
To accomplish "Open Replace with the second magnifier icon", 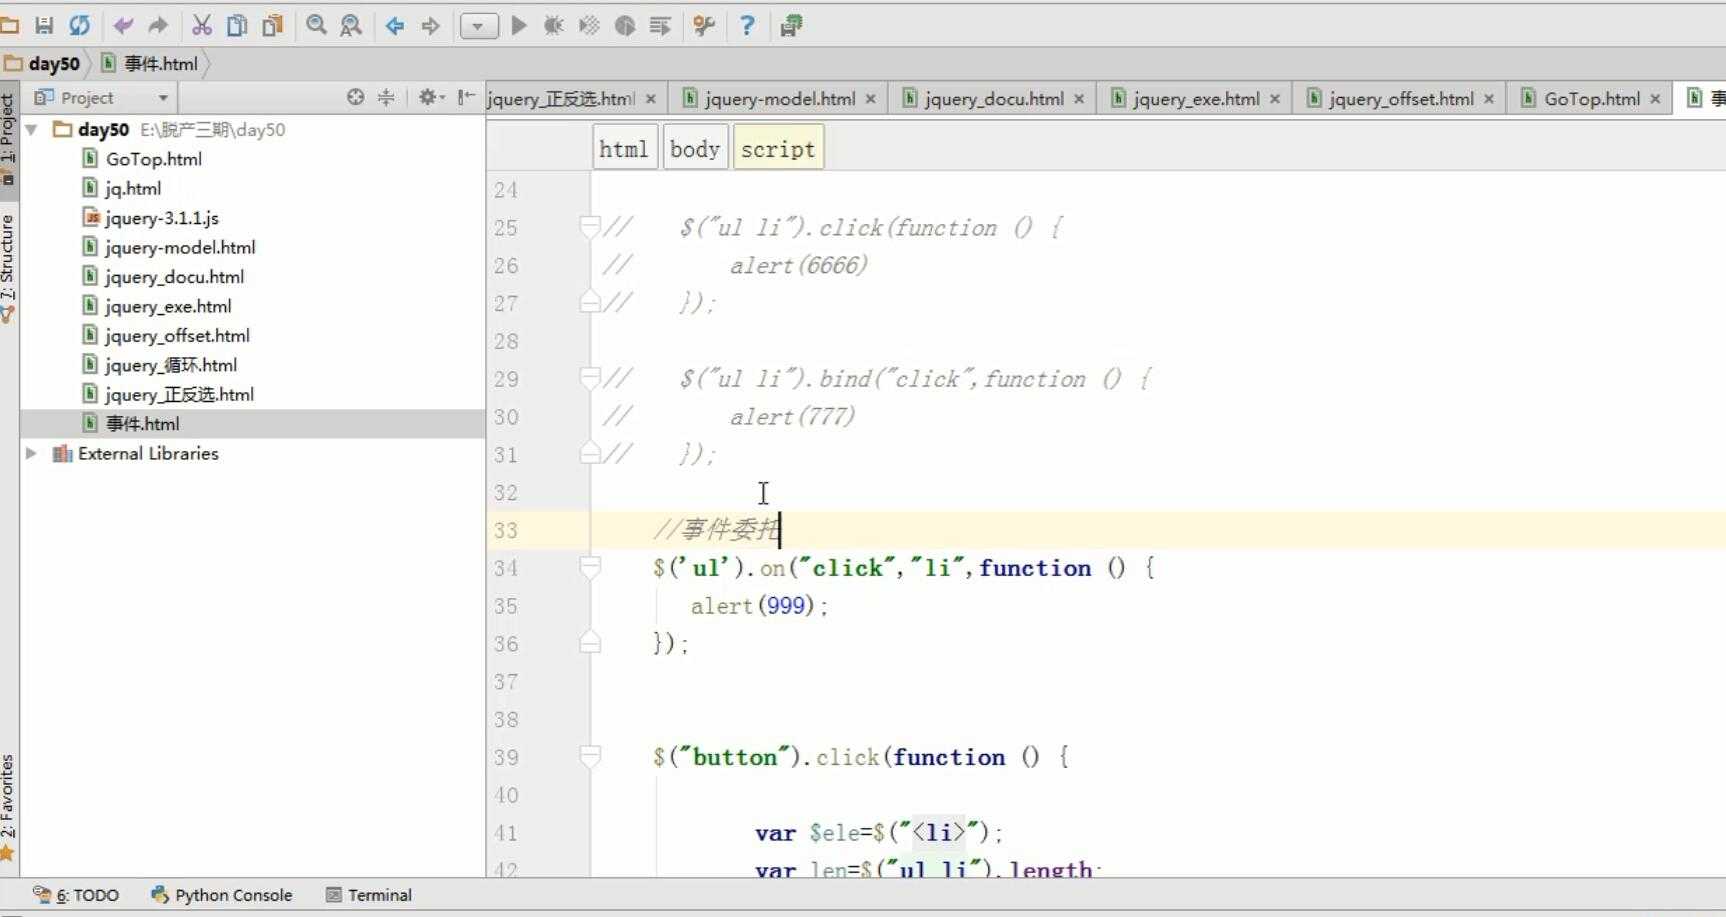I will click(351, 26).
